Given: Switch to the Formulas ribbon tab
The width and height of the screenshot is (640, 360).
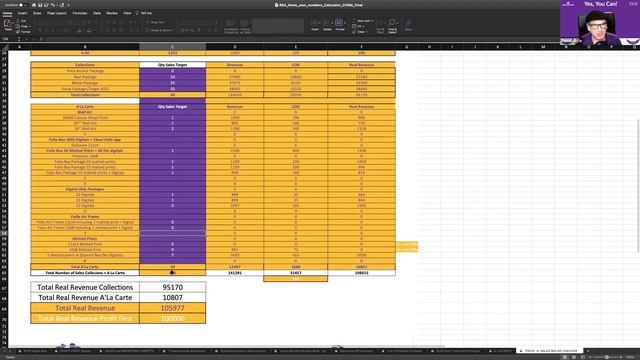Looking at the screenshot, I should point(80,13).
